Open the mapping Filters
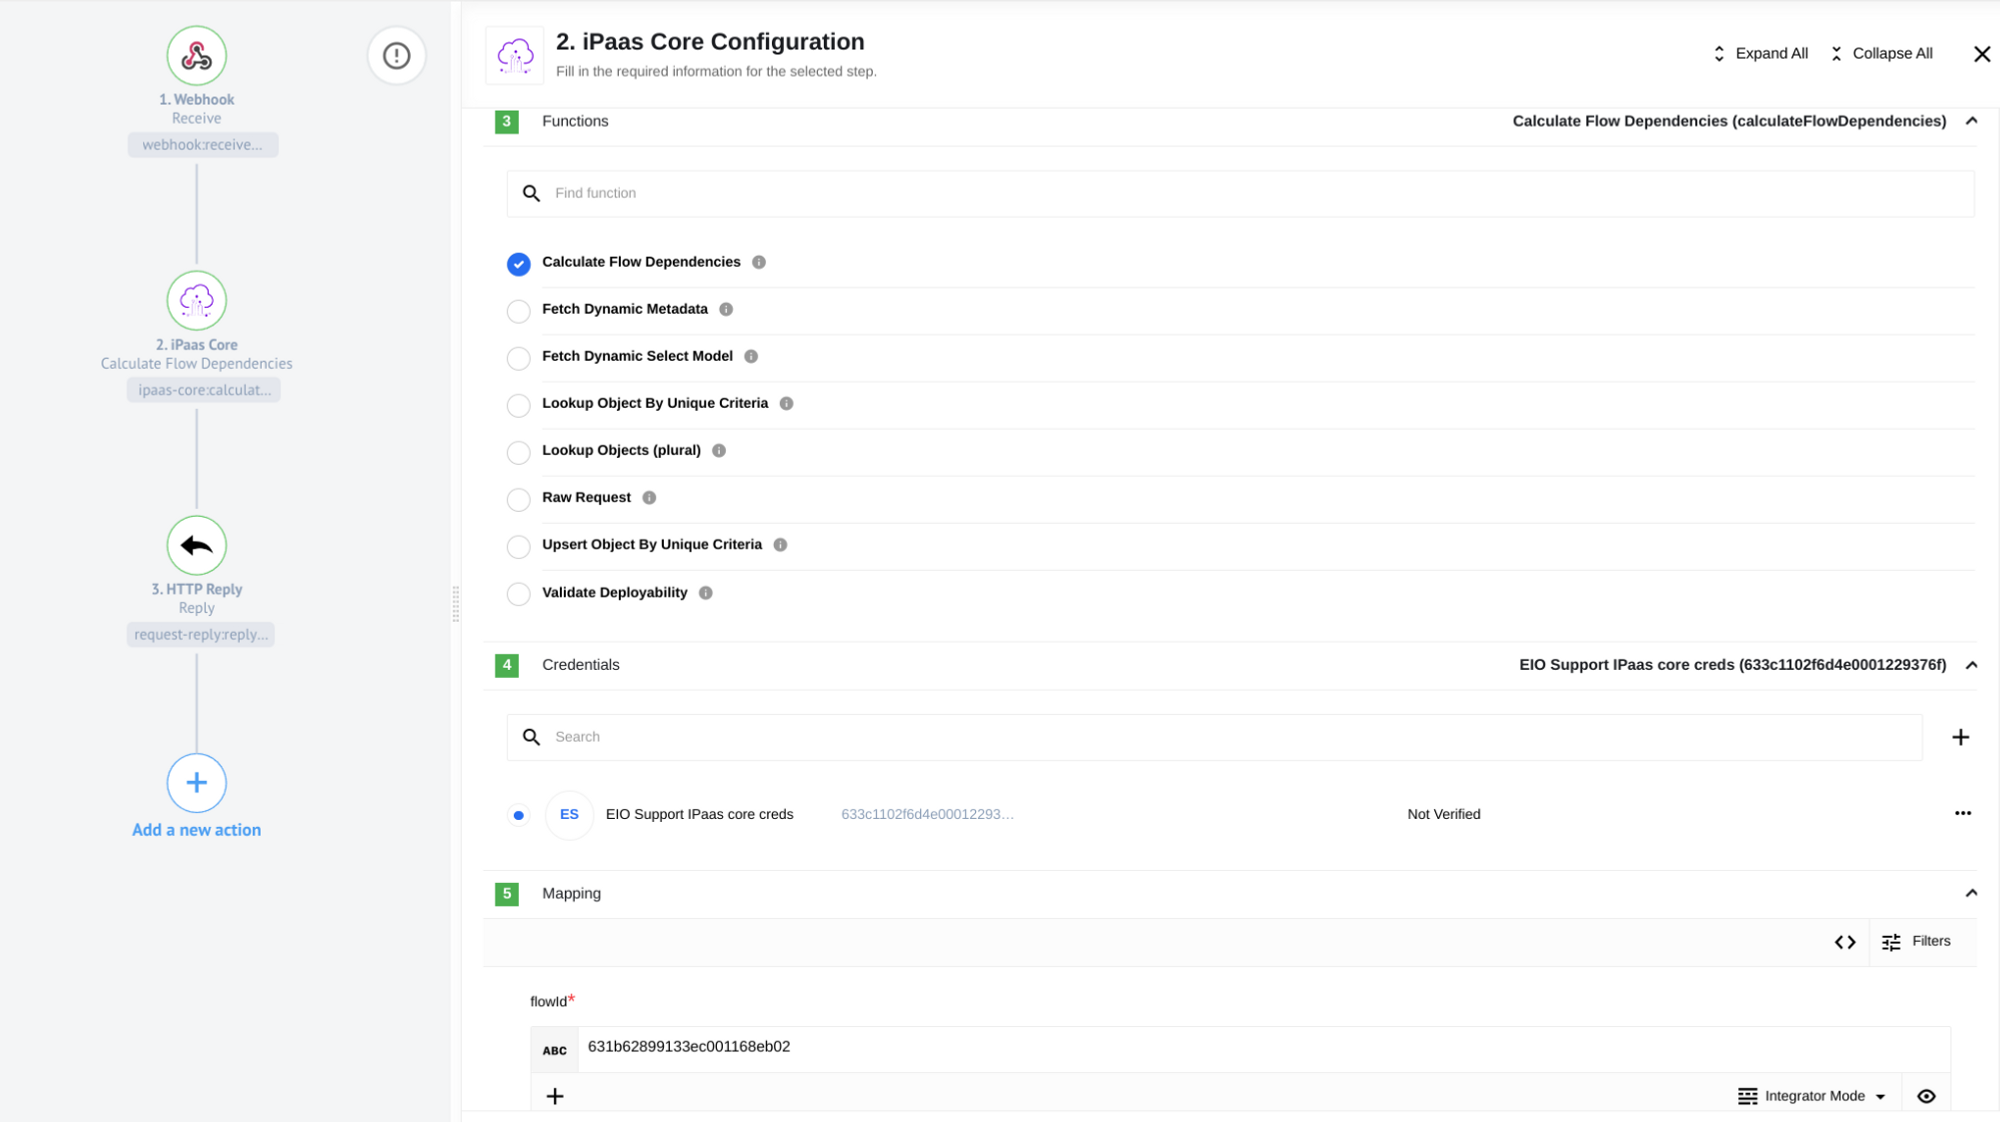Image resolution: width=2000 pixels, height=1123 pixels. tap(1915, 942)
